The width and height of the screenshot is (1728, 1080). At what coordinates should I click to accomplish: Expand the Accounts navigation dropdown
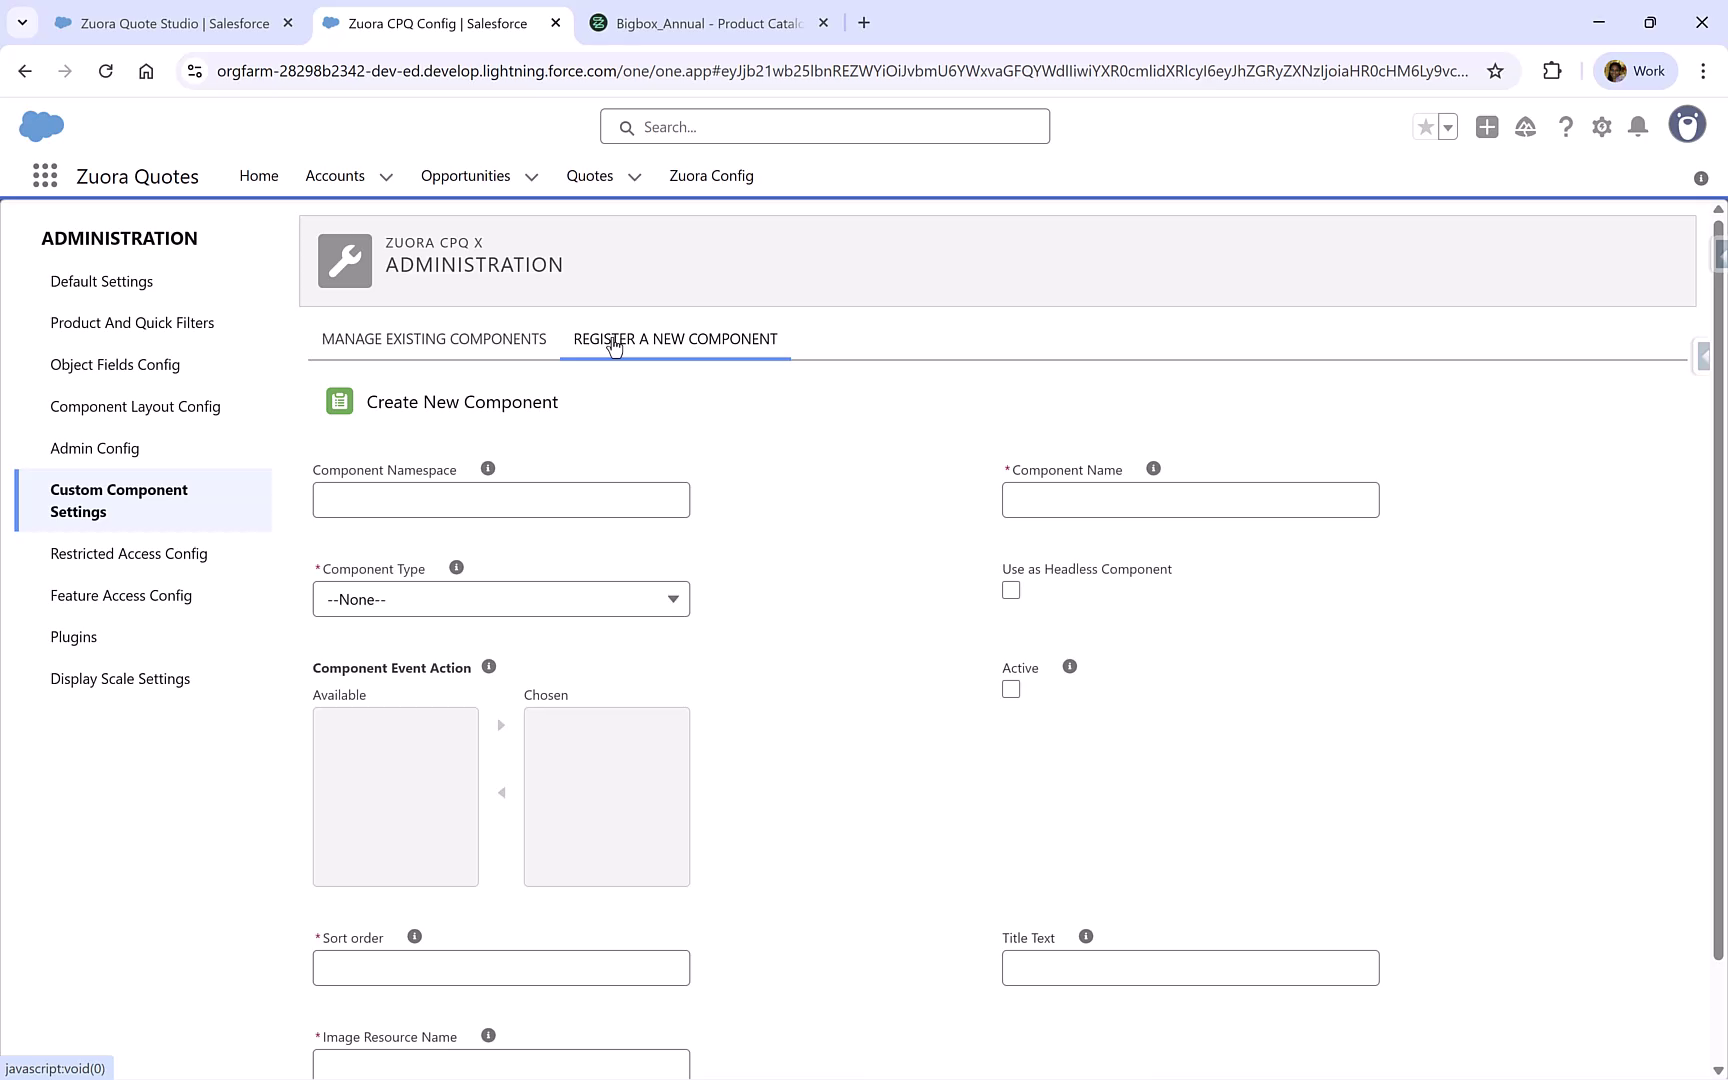click(x=387, y=176)
